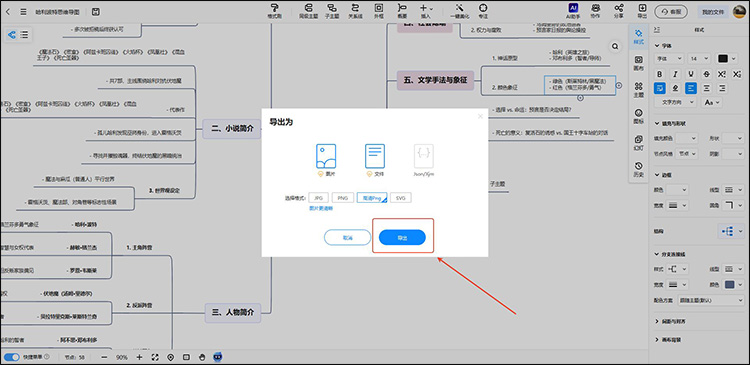
Task: Open the Aa text case dropdown
Action: tap(712, 102)
